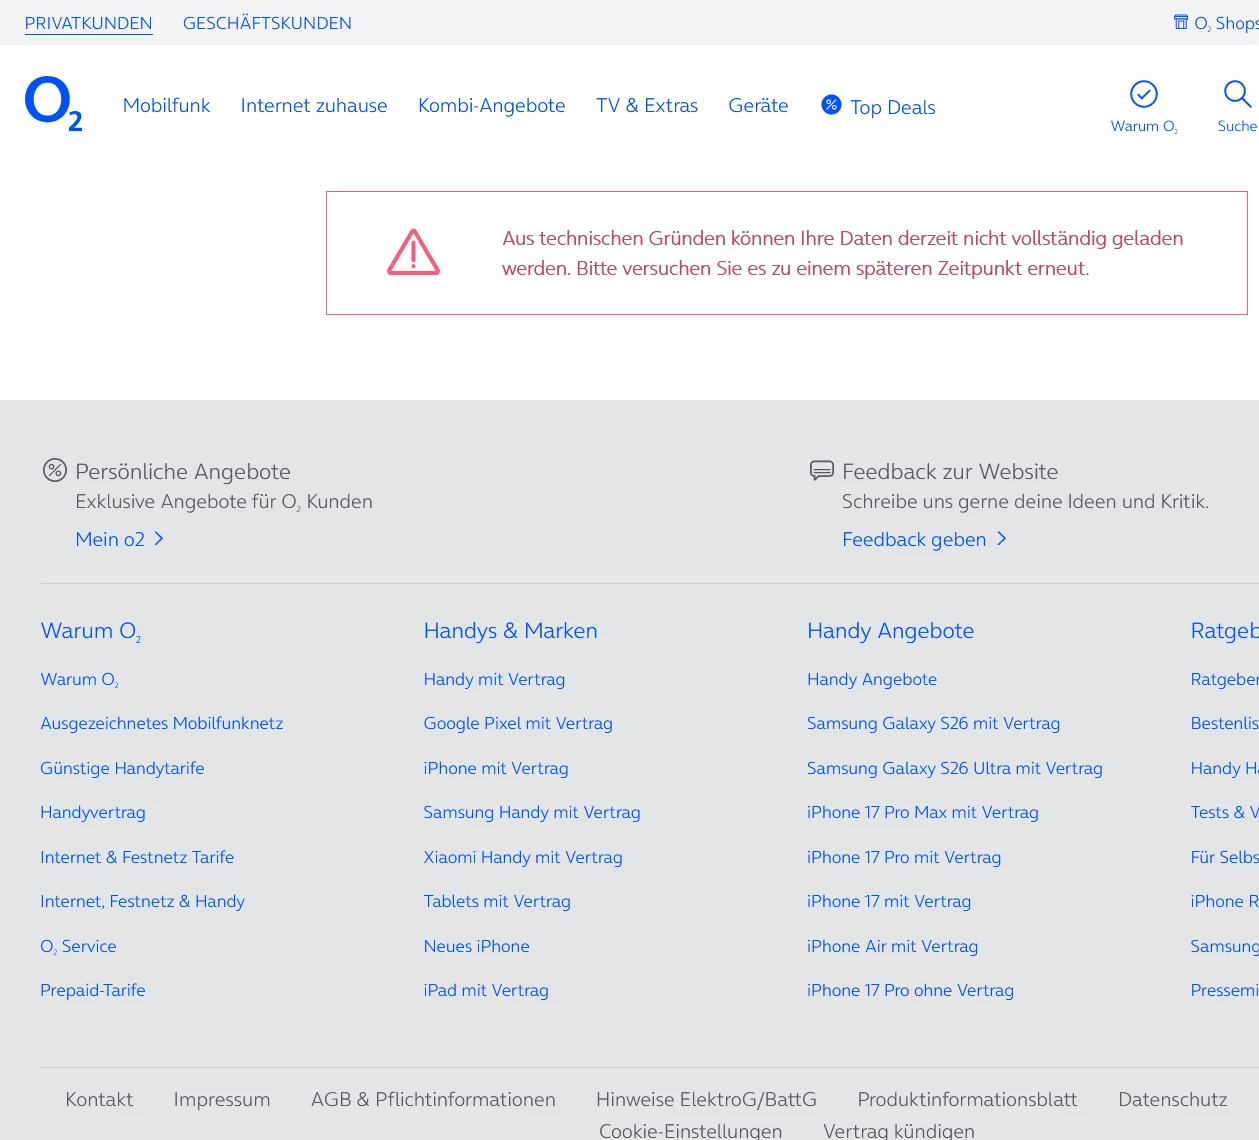Open Internet & Festnetz Tarife link
Screen dimensions: 1259x1140
(x=137, y=857)
